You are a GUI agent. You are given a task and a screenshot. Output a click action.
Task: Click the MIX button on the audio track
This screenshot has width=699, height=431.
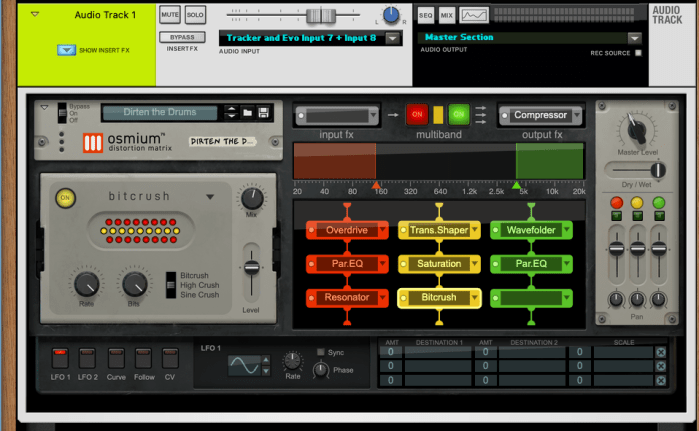pyautogui.click(x=446, y=15)
